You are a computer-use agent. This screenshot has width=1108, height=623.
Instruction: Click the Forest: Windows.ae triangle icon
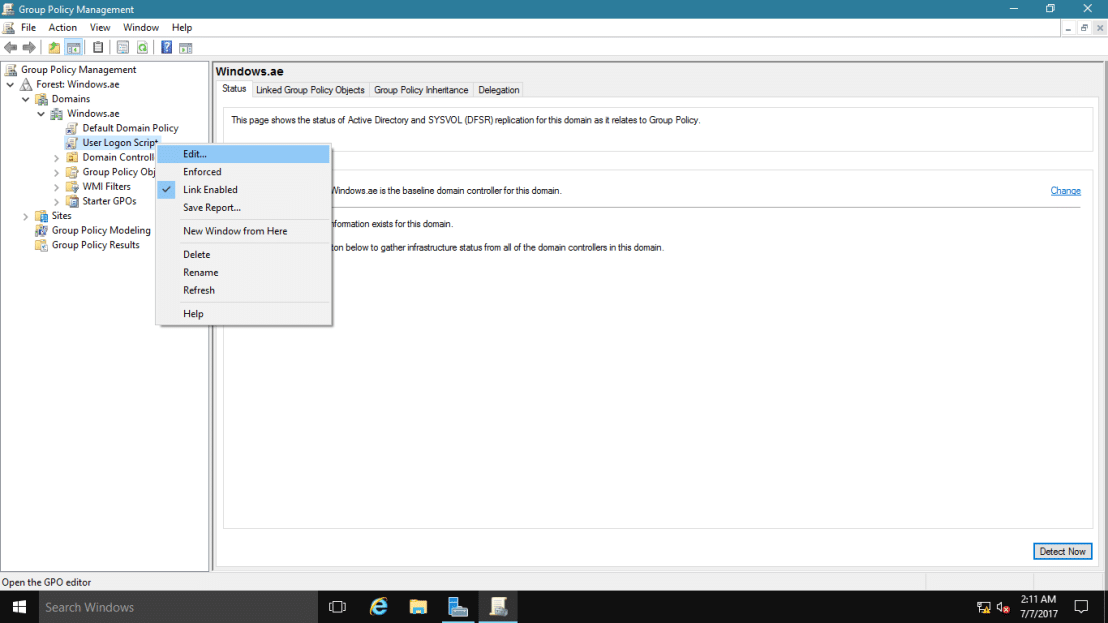point(26,84)
